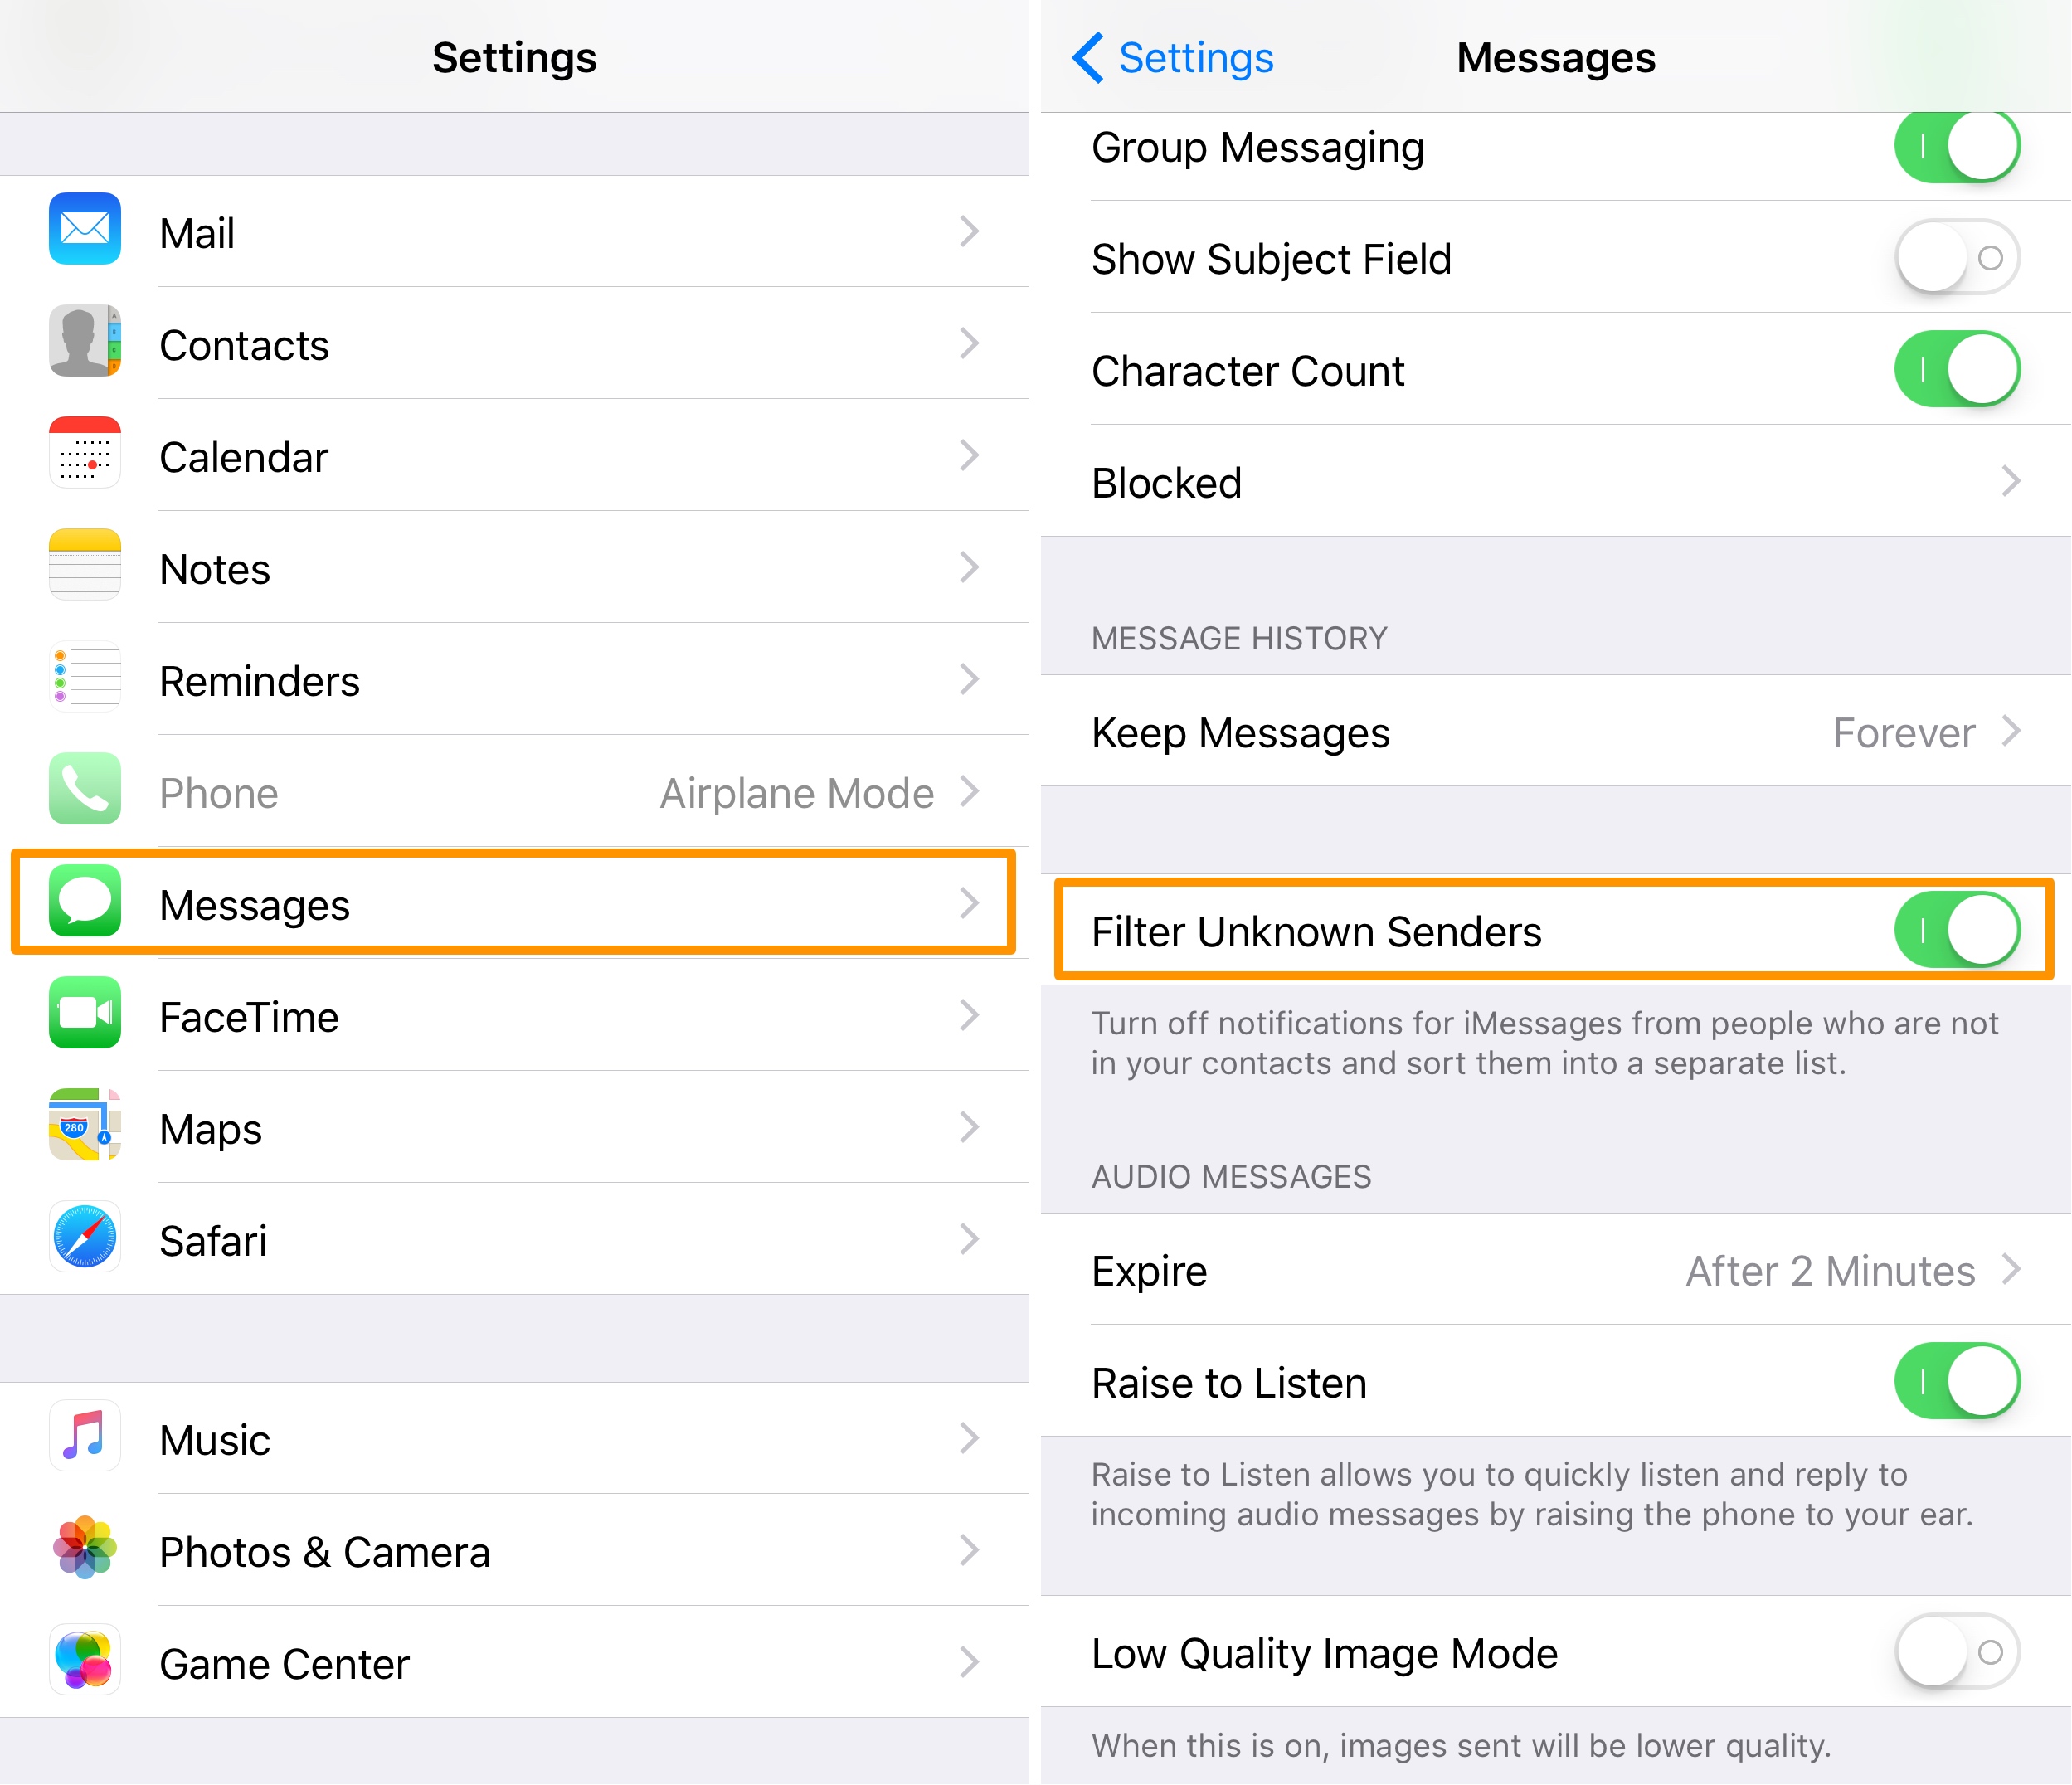Go back to Settings
The height and width of the screenshot is (1785, 2072).
coord(1172,58)
